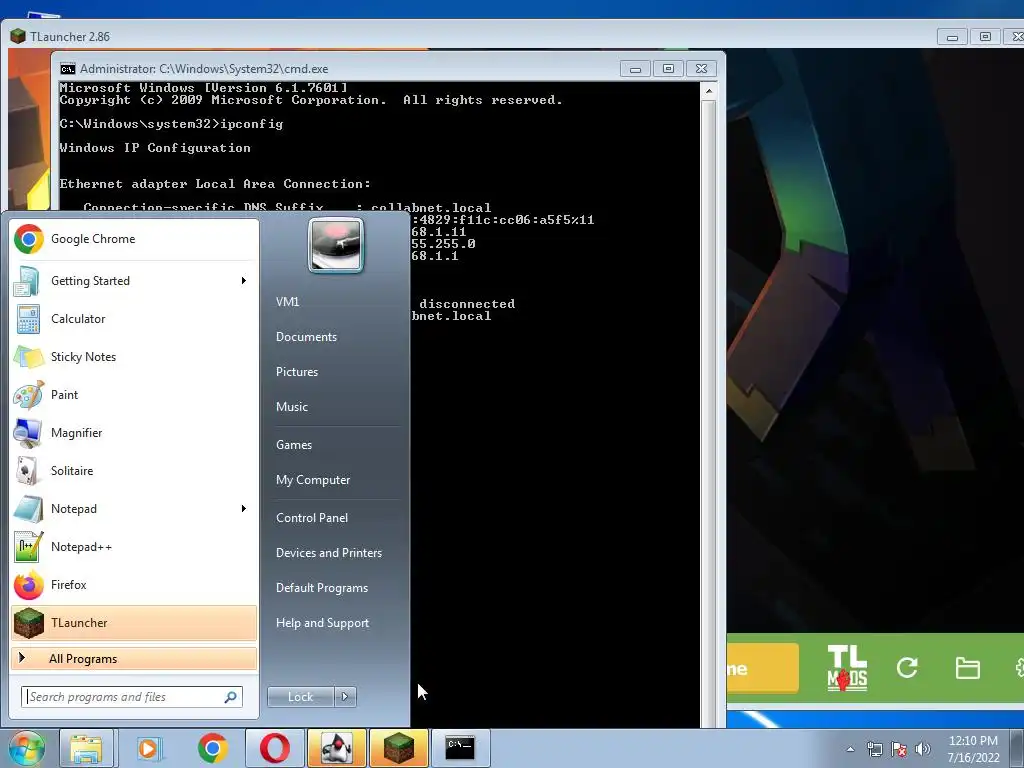Open Windows Explorer from the taskbar

click(86, 748)
